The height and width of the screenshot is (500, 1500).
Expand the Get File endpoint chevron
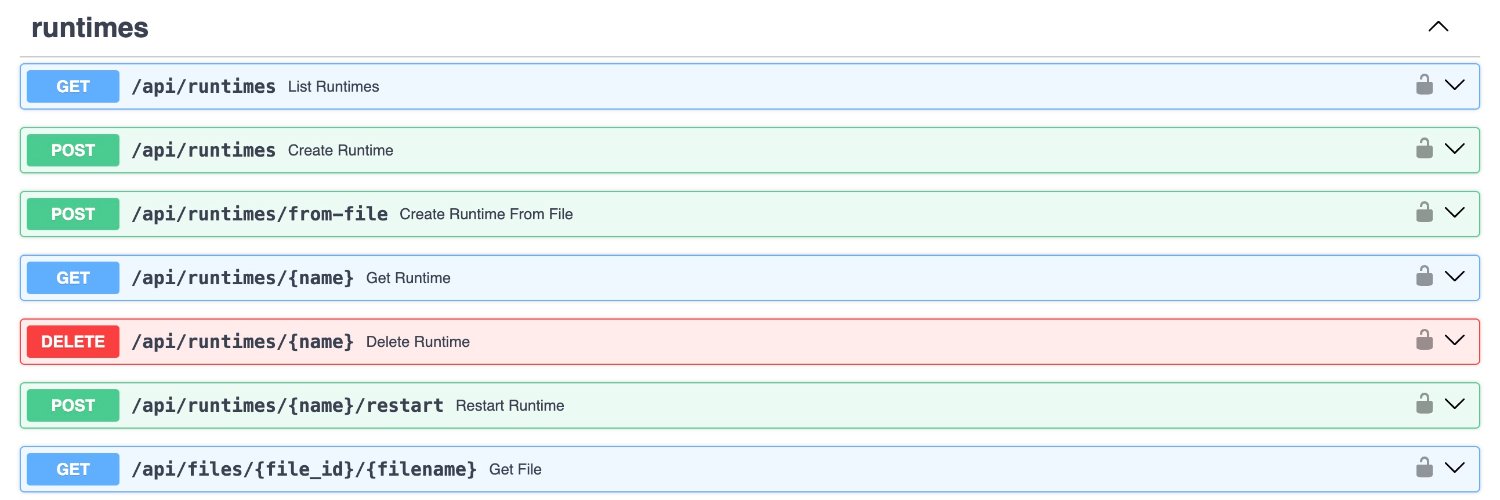pos(1455,469)
